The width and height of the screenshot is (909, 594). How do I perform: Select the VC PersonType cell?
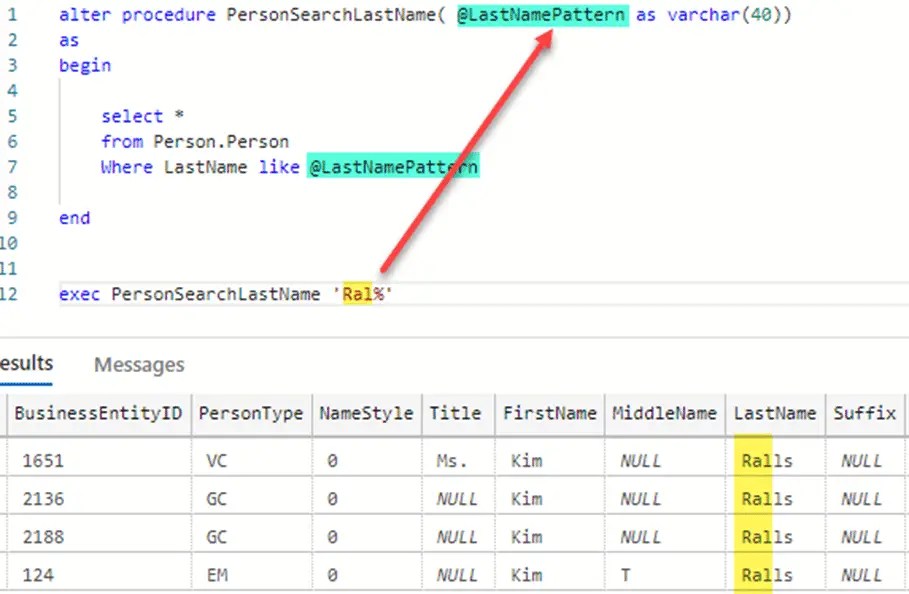point(251,461)
